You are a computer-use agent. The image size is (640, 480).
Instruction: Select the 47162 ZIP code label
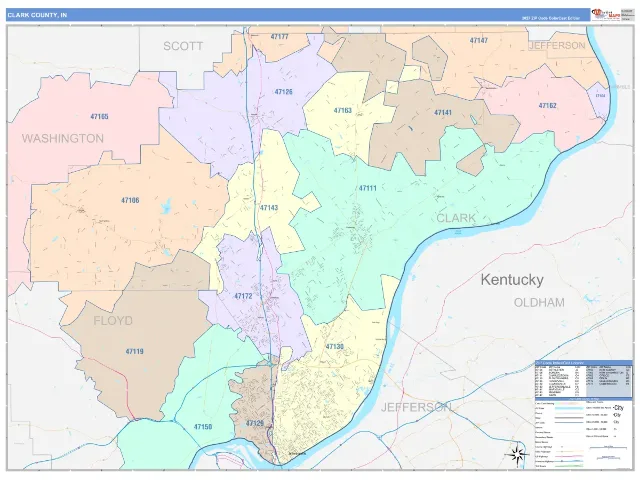tap(547, 106)
